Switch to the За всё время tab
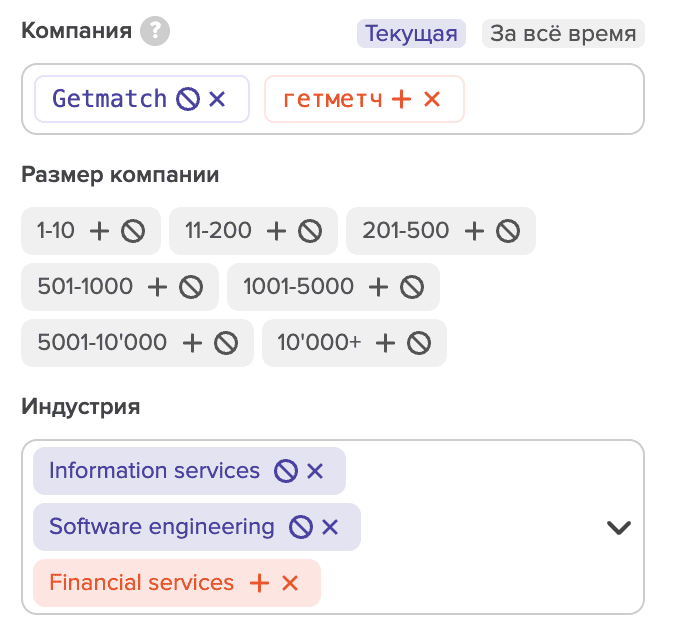 pyautogui.click(x=563, y=34)
